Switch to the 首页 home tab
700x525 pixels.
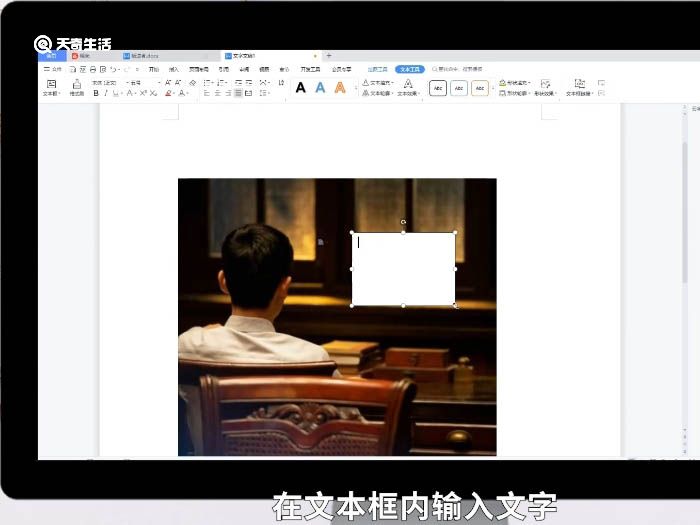pyautogui.click(x=52, y=56)
